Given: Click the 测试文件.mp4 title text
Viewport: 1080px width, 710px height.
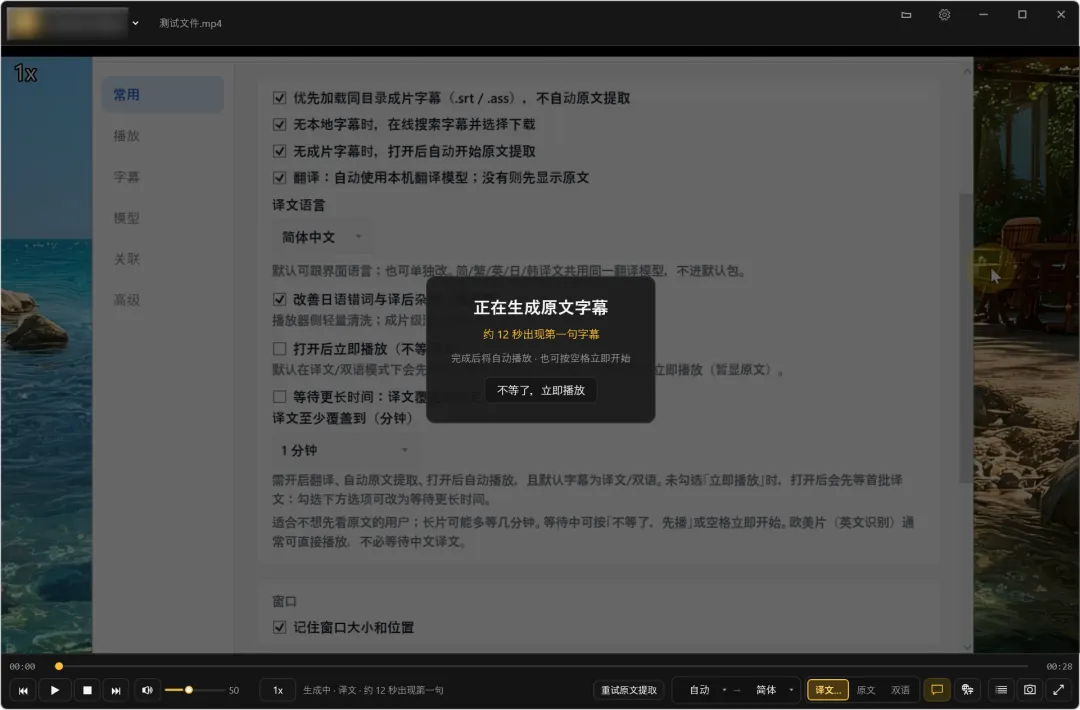Looking at the screenshot, I should (191, 23).
